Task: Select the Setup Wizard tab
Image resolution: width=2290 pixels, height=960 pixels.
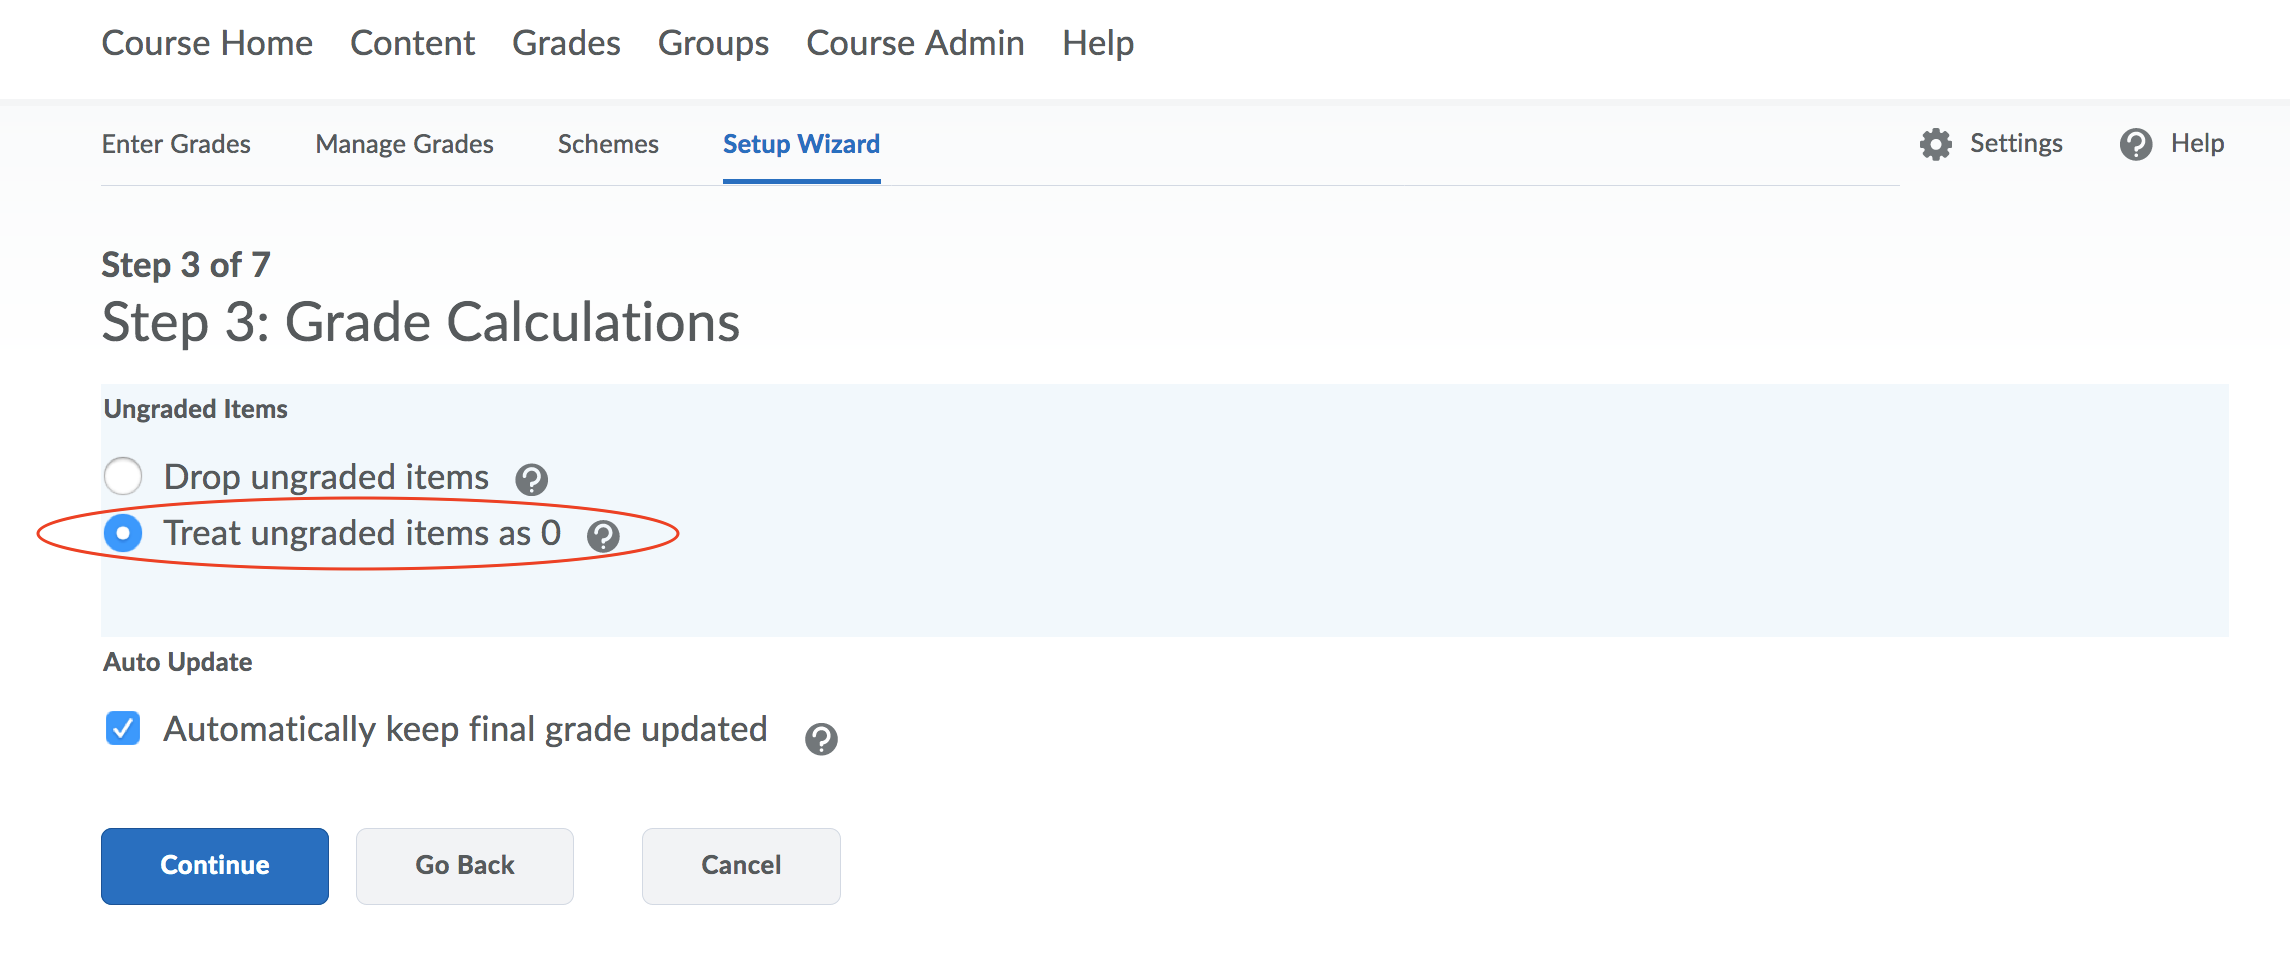Action: tap(801, 144)
